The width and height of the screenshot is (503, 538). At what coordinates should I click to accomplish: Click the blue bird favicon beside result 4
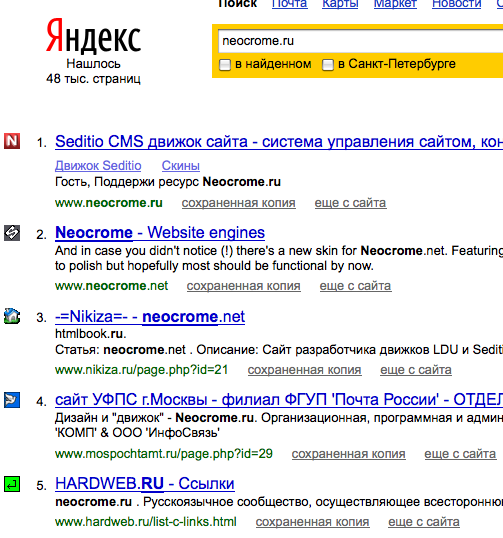(x=12, y=400)
